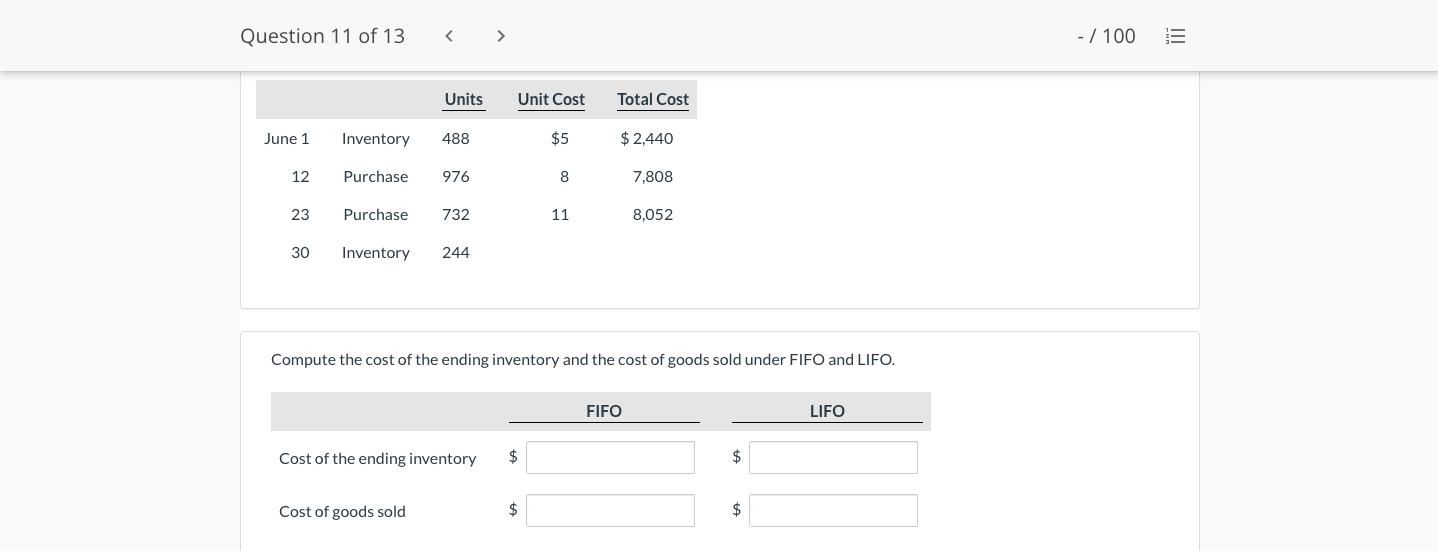
Task: Click the FIFO column heading
Action: (604, 411)
